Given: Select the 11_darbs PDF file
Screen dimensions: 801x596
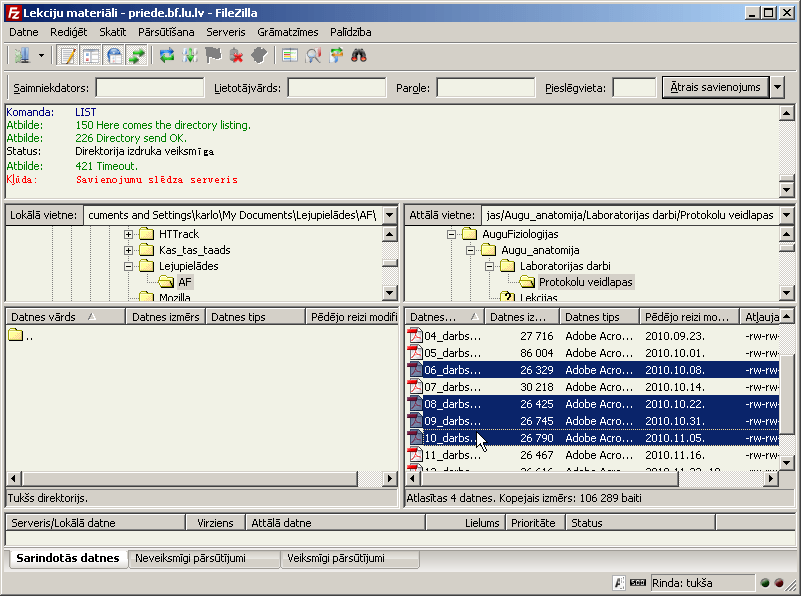Looking at the screenshot, I should click(x=593, y=455).
